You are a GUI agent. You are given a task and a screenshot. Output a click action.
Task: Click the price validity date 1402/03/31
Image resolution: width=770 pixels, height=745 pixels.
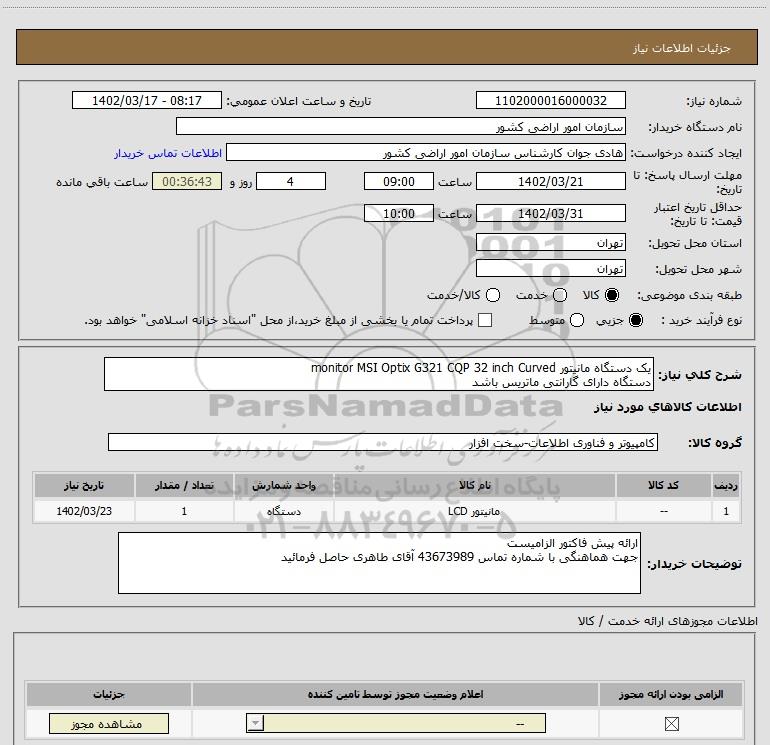[550, 213]
